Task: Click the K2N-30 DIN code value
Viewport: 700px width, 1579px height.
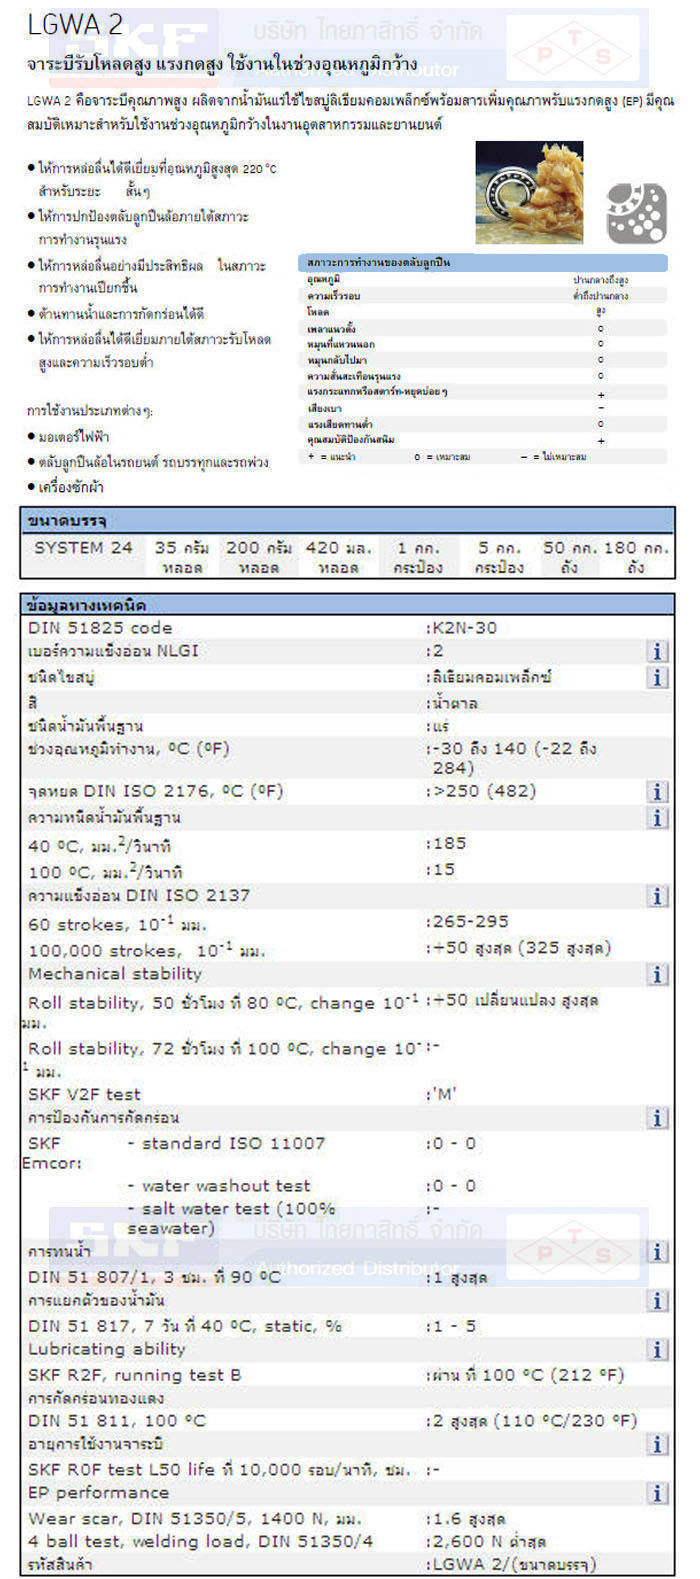Action: 462,628
